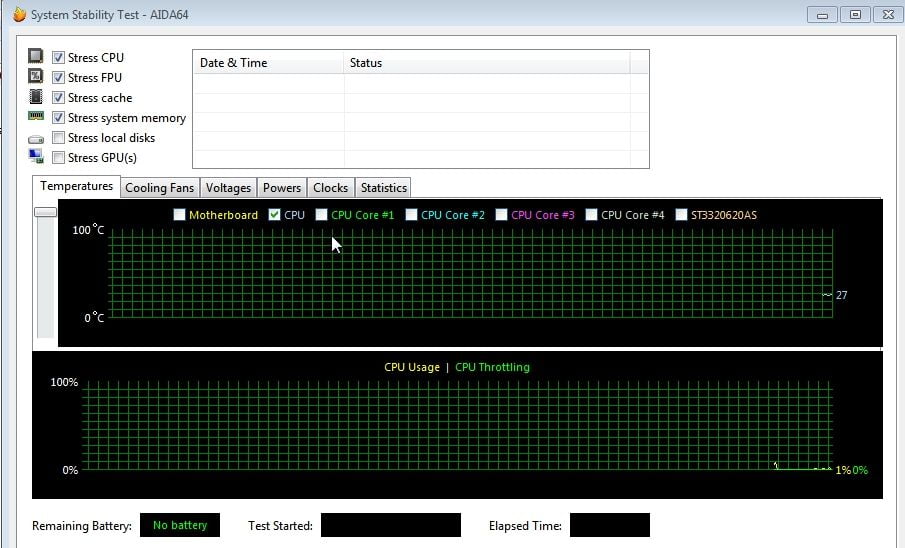Click the FPU percent icon beside Stress FPU
Viewport: 905px width, 548px height.
point(36,76)
